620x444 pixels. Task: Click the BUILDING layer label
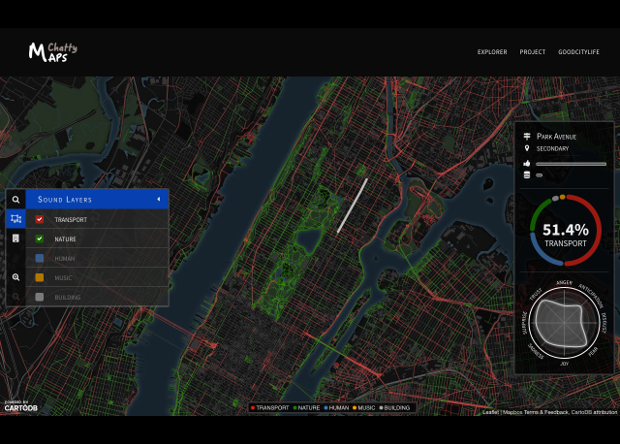[68, 297]
